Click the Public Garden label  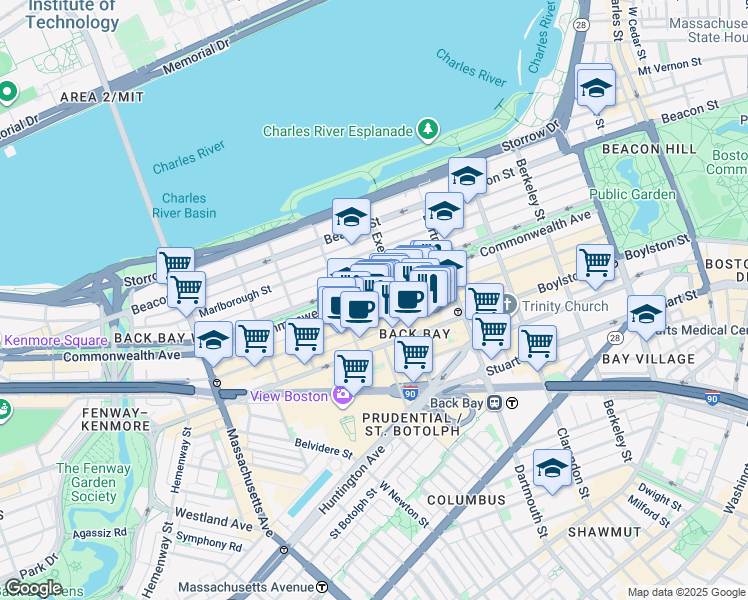tap(633, 194)
